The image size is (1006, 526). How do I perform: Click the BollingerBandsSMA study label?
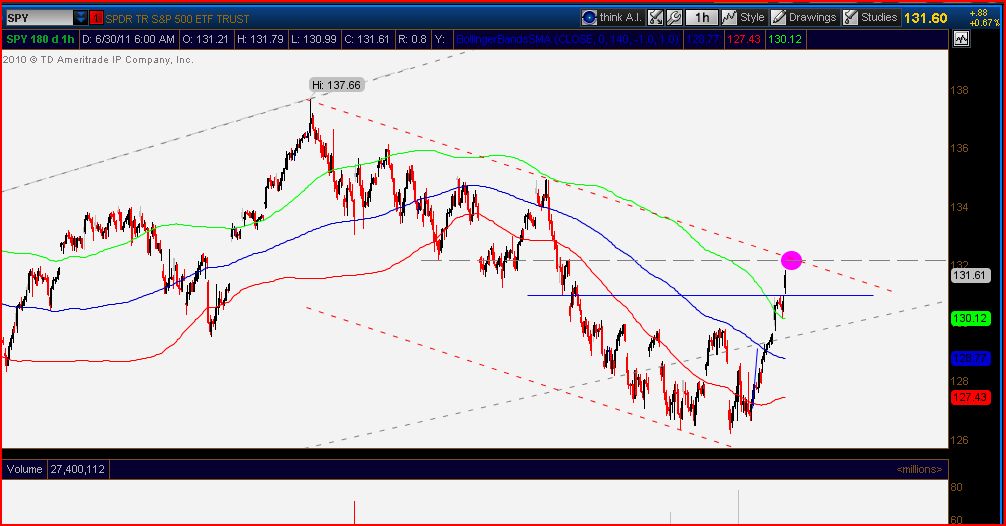pos(567,39)
